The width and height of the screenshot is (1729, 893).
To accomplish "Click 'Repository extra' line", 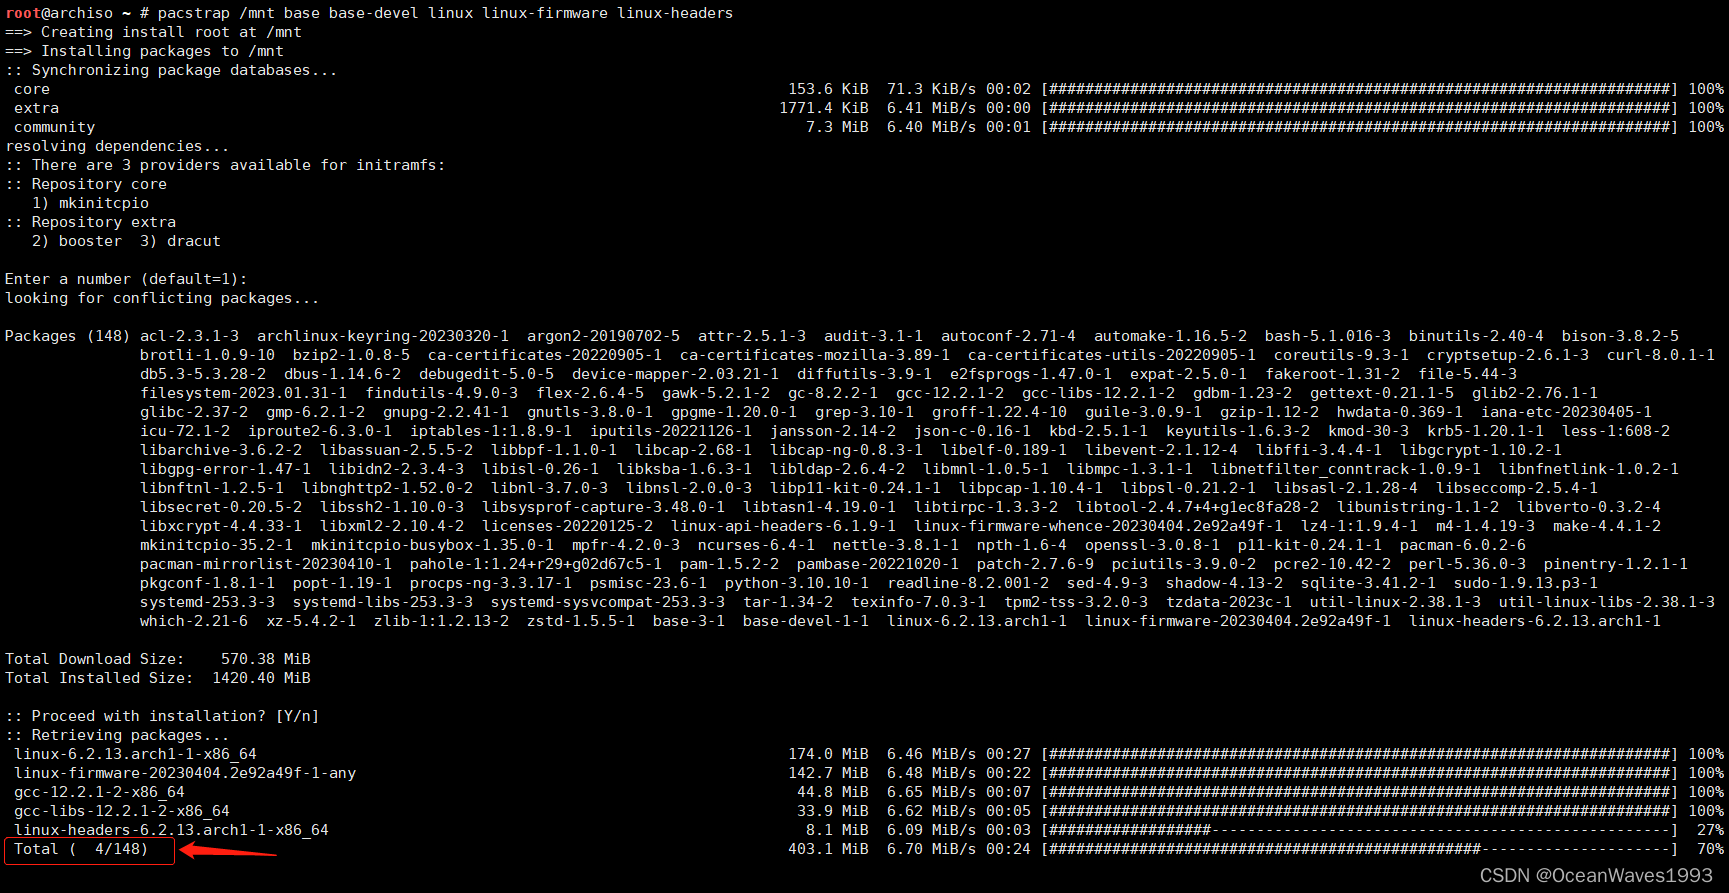I will 90,222.
